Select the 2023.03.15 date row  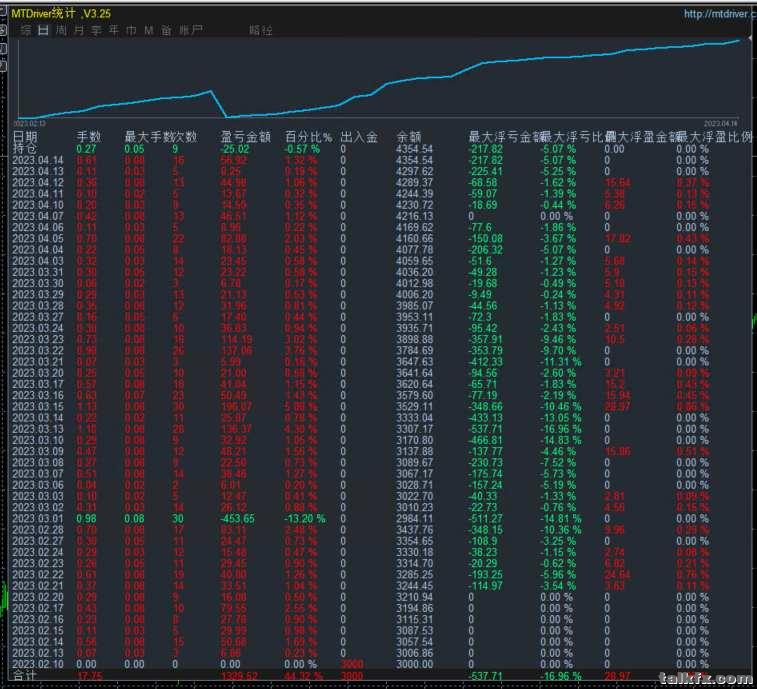38,407
